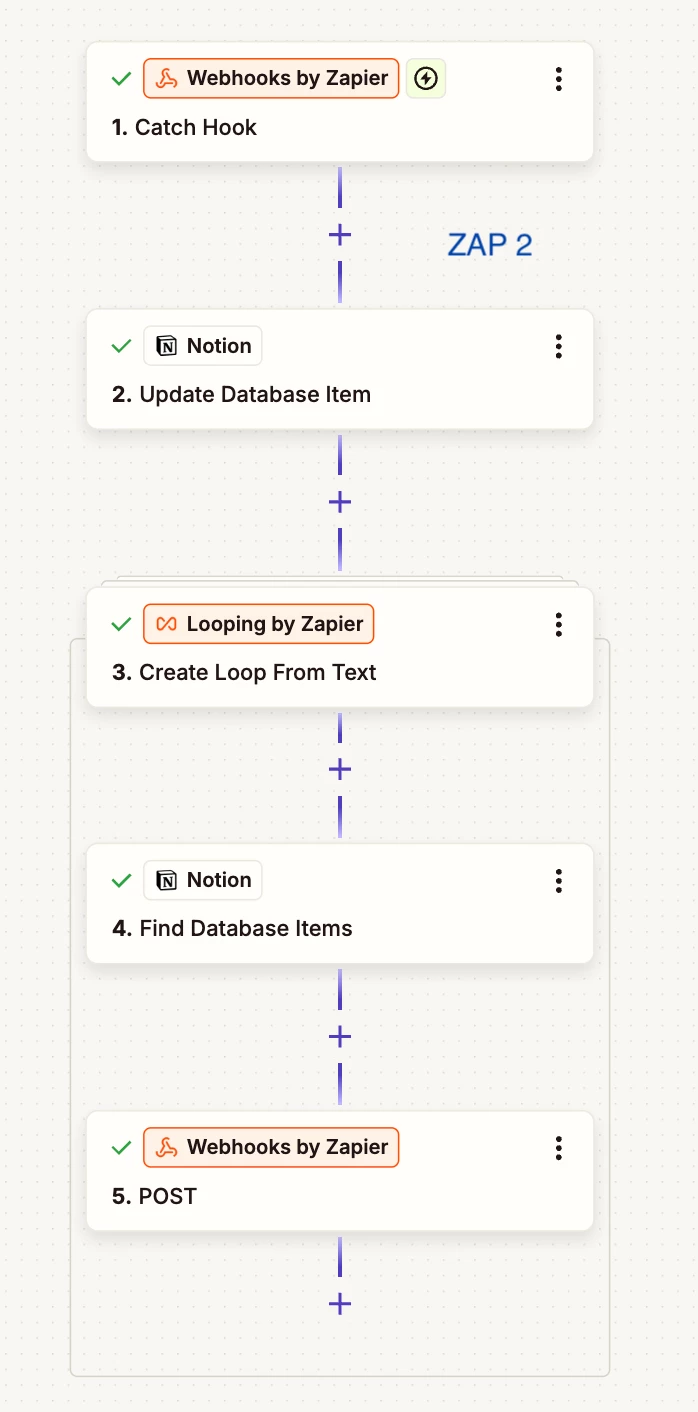The width and height of the screenshot is (698, 1412).
Task: Add step between Catch Hook and Notion
Action: (x=340, y=235)
